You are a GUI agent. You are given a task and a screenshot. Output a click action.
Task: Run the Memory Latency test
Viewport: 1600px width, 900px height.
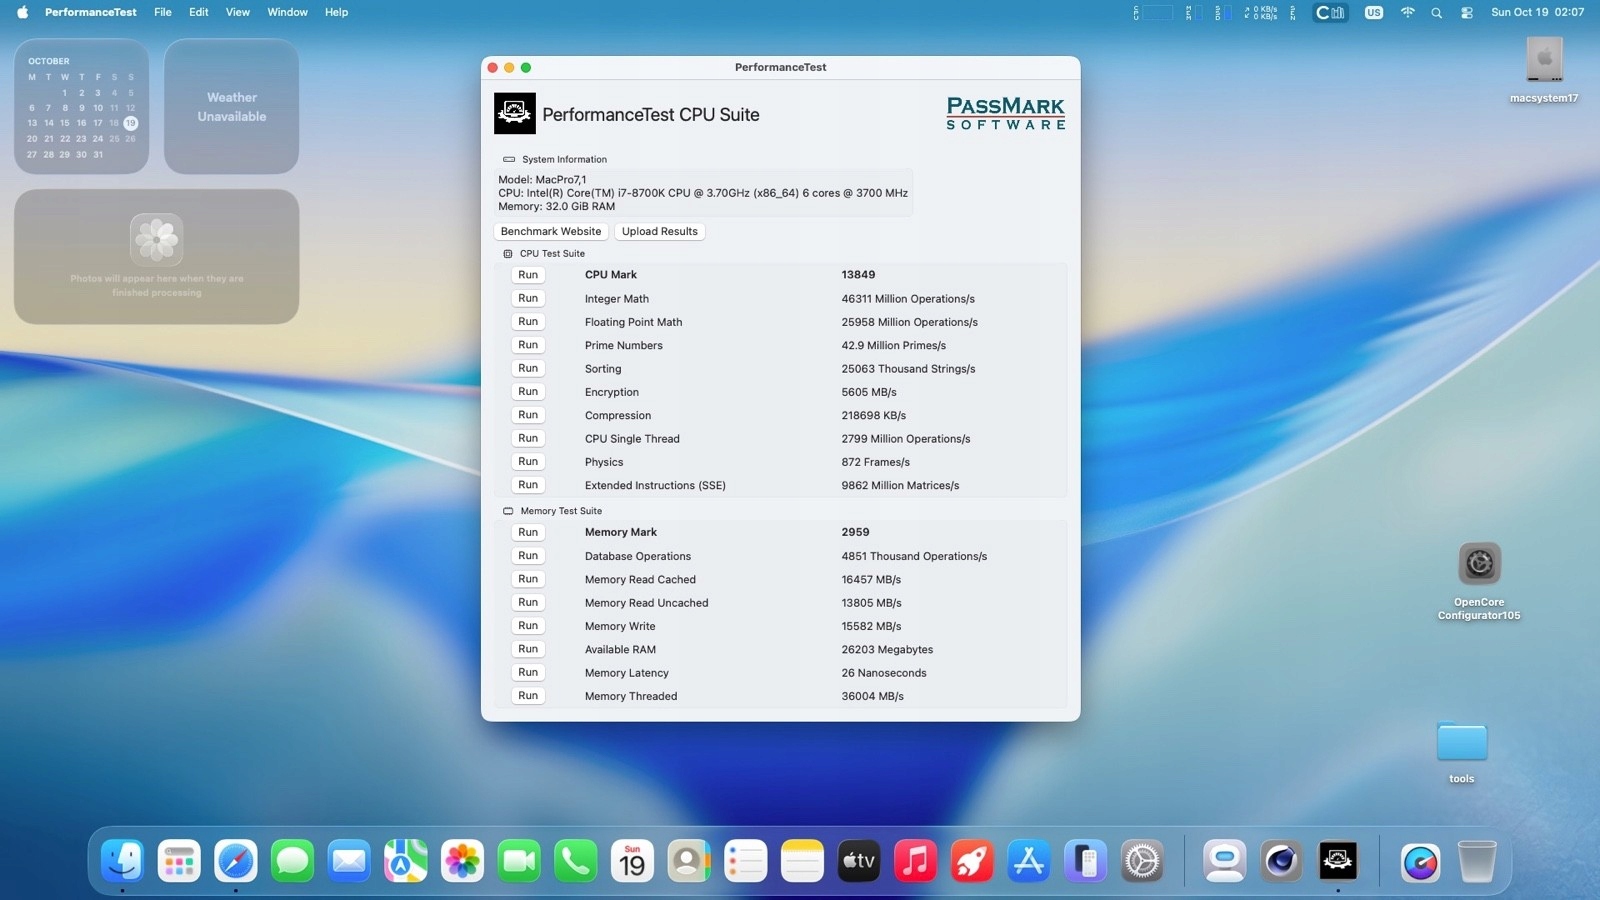528,673
